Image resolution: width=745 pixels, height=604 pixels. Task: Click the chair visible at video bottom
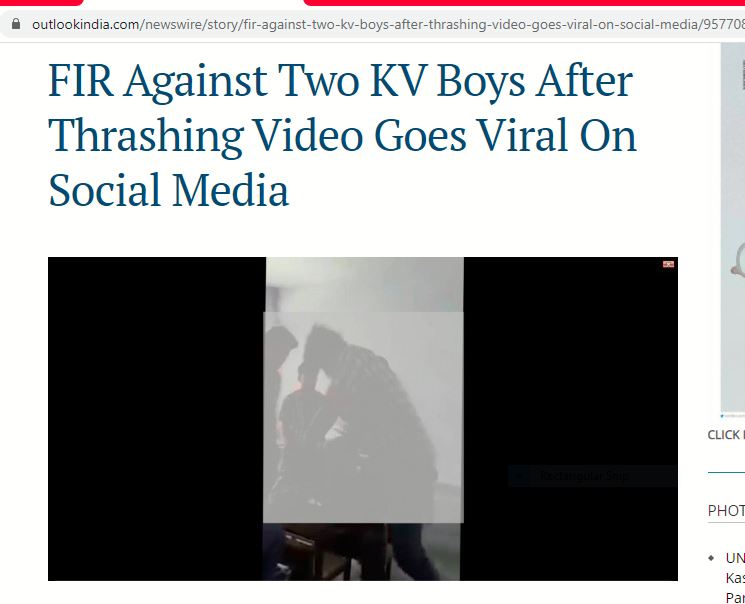(333, 551)
